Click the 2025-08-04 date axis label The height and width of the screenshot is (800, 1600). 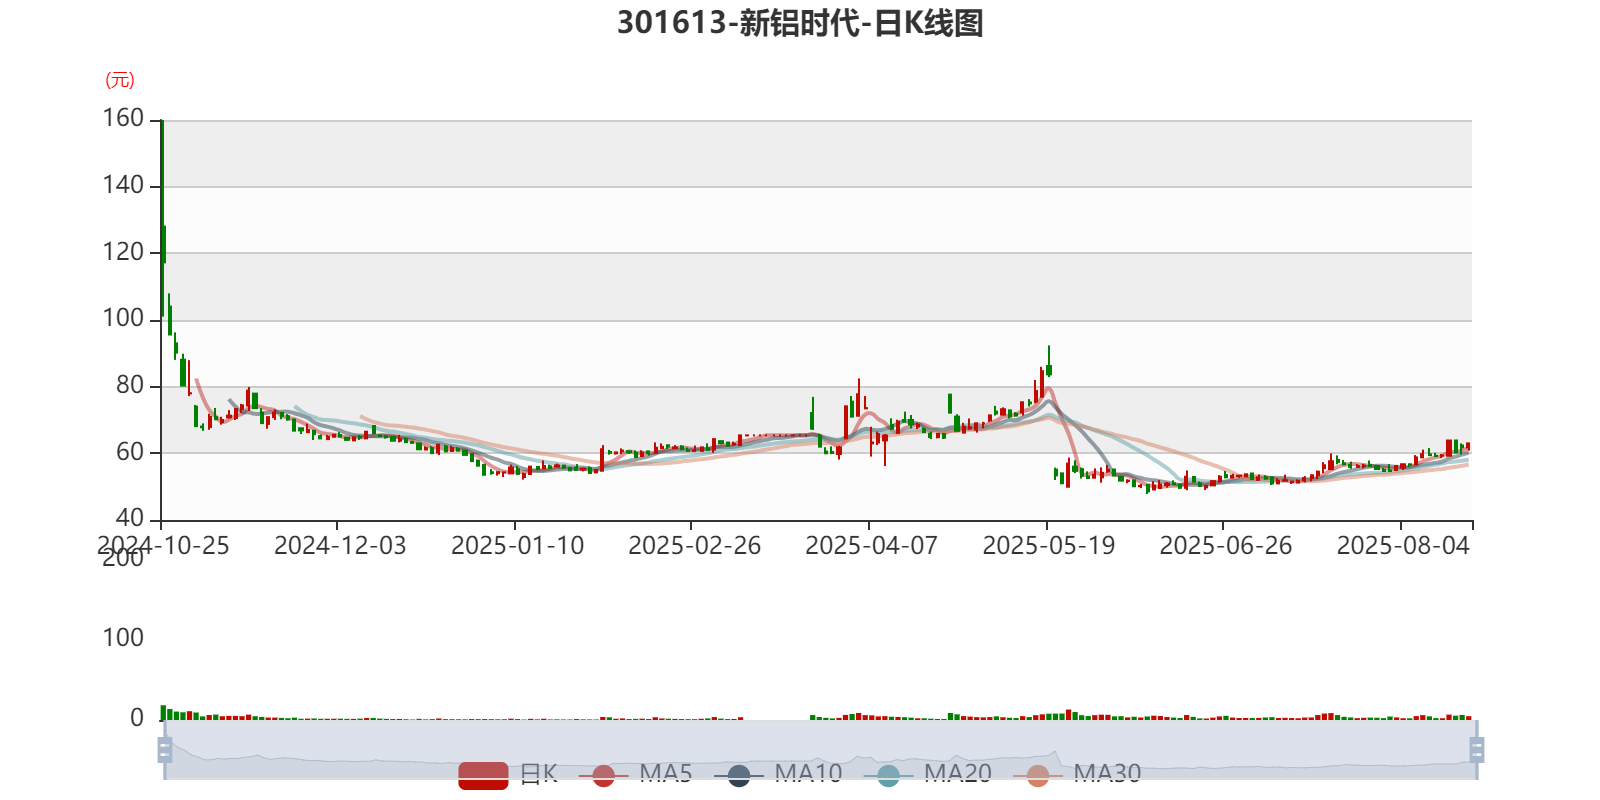pyautogui.click(x=1403, y=546)
